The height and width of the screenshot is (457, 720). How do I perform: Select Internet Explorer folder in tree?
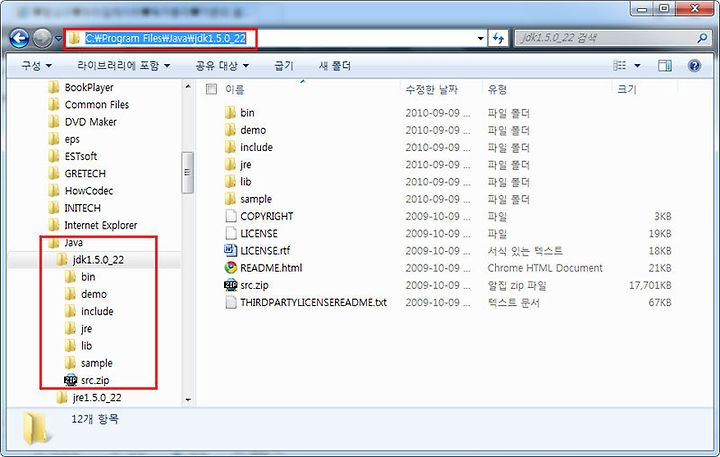(x=101, y=225)
